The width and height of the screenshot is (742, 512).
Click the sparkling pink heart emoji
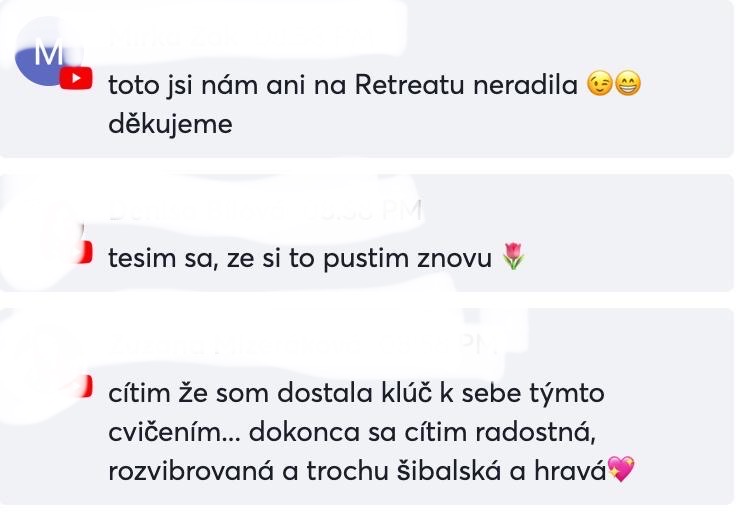point(621,469)
